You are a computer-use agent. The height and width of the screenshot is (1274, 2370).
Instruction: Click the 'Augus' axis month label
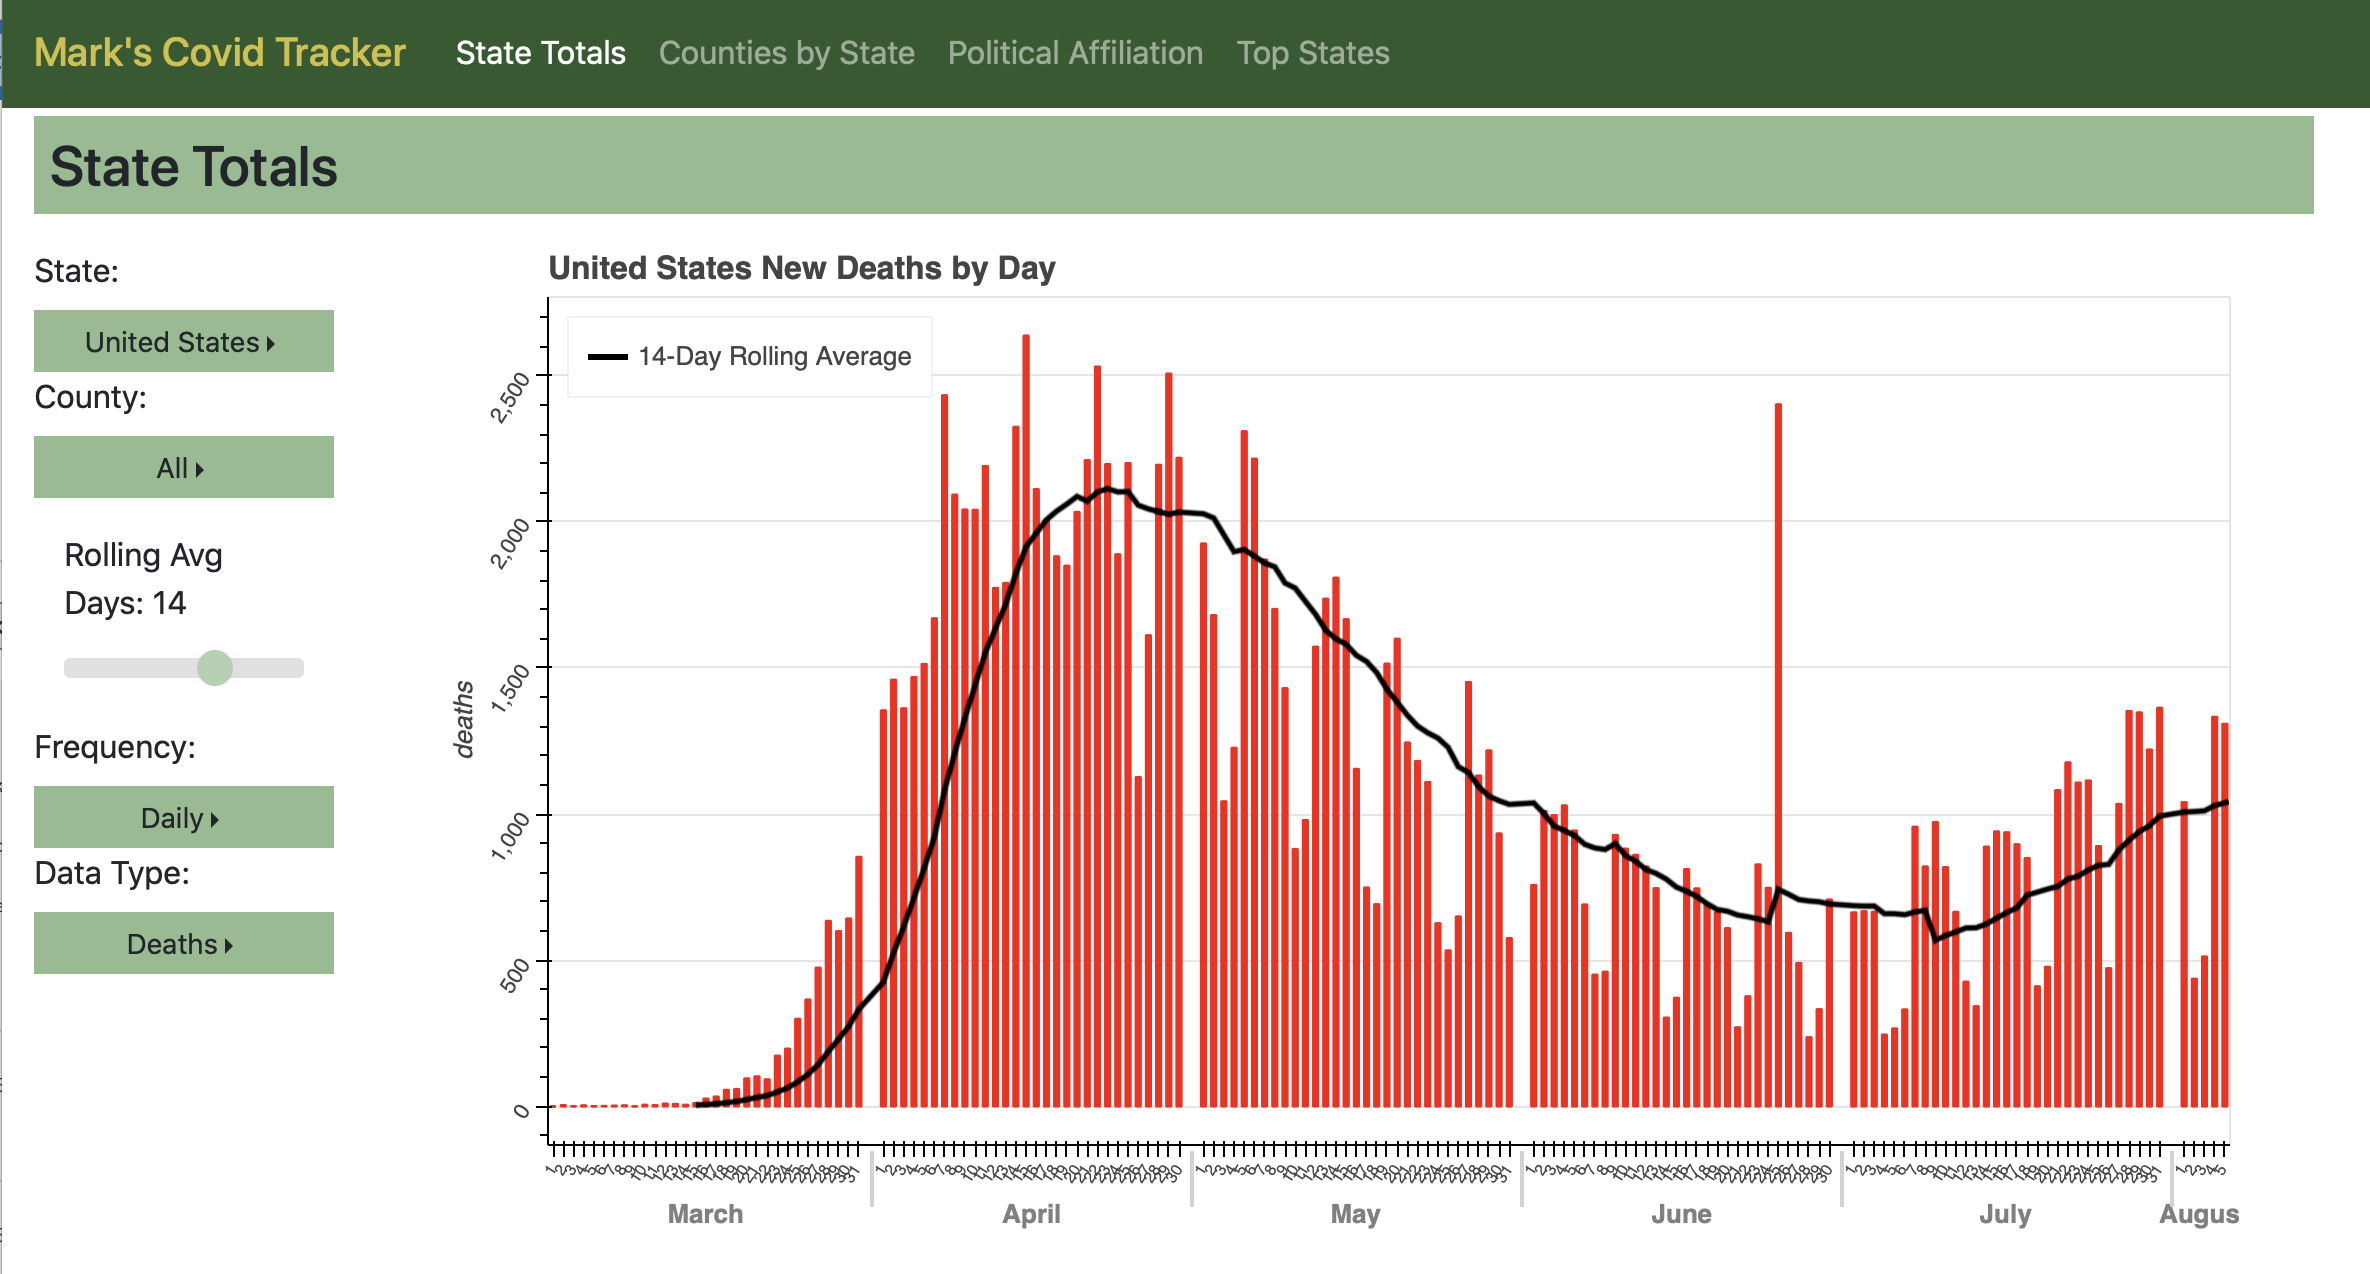tap(2198, 1214)
